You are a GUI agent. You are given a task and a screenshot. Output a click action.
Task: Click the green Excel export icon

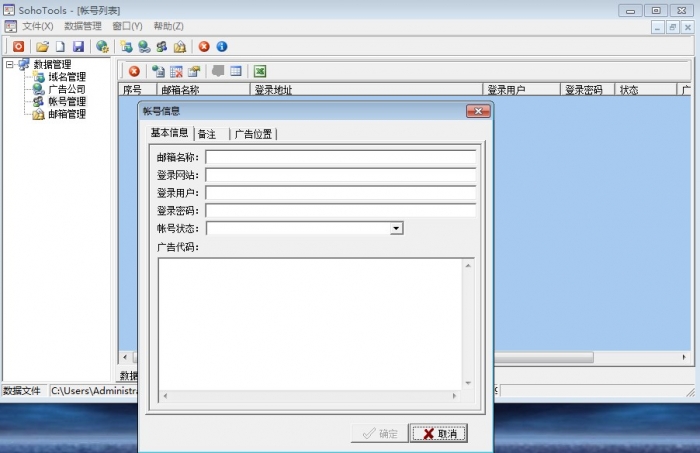tap(260, 71)
